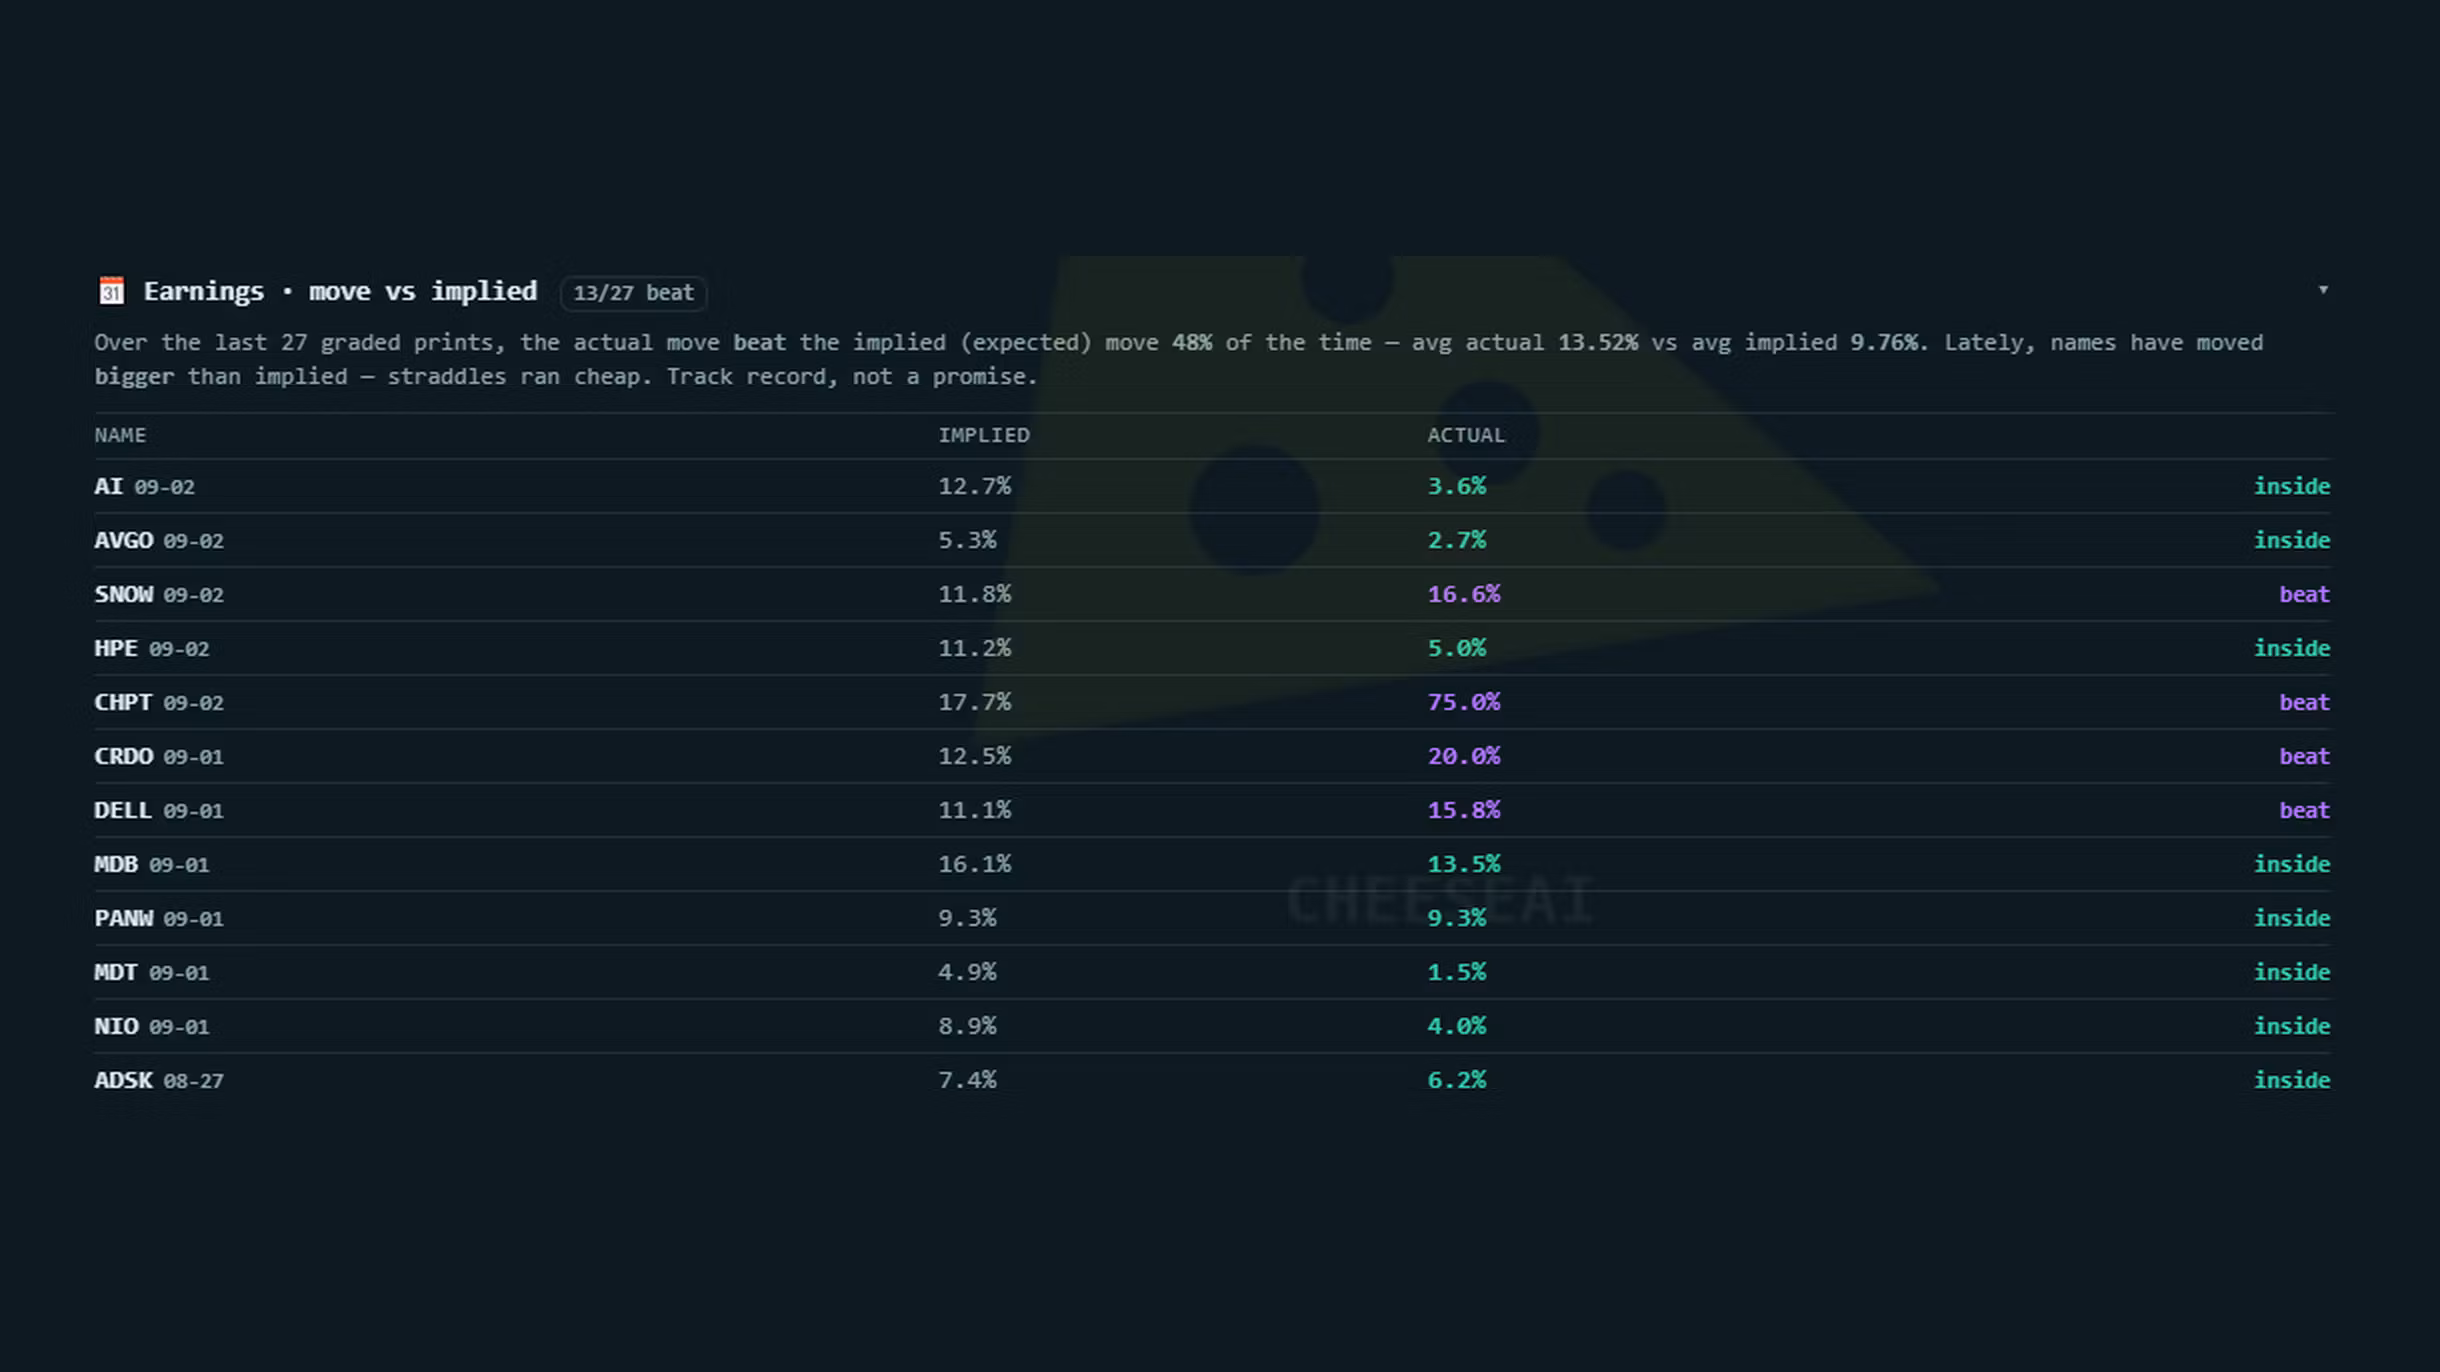Click MDB actual move value 13.5%

pos(1464,865)
